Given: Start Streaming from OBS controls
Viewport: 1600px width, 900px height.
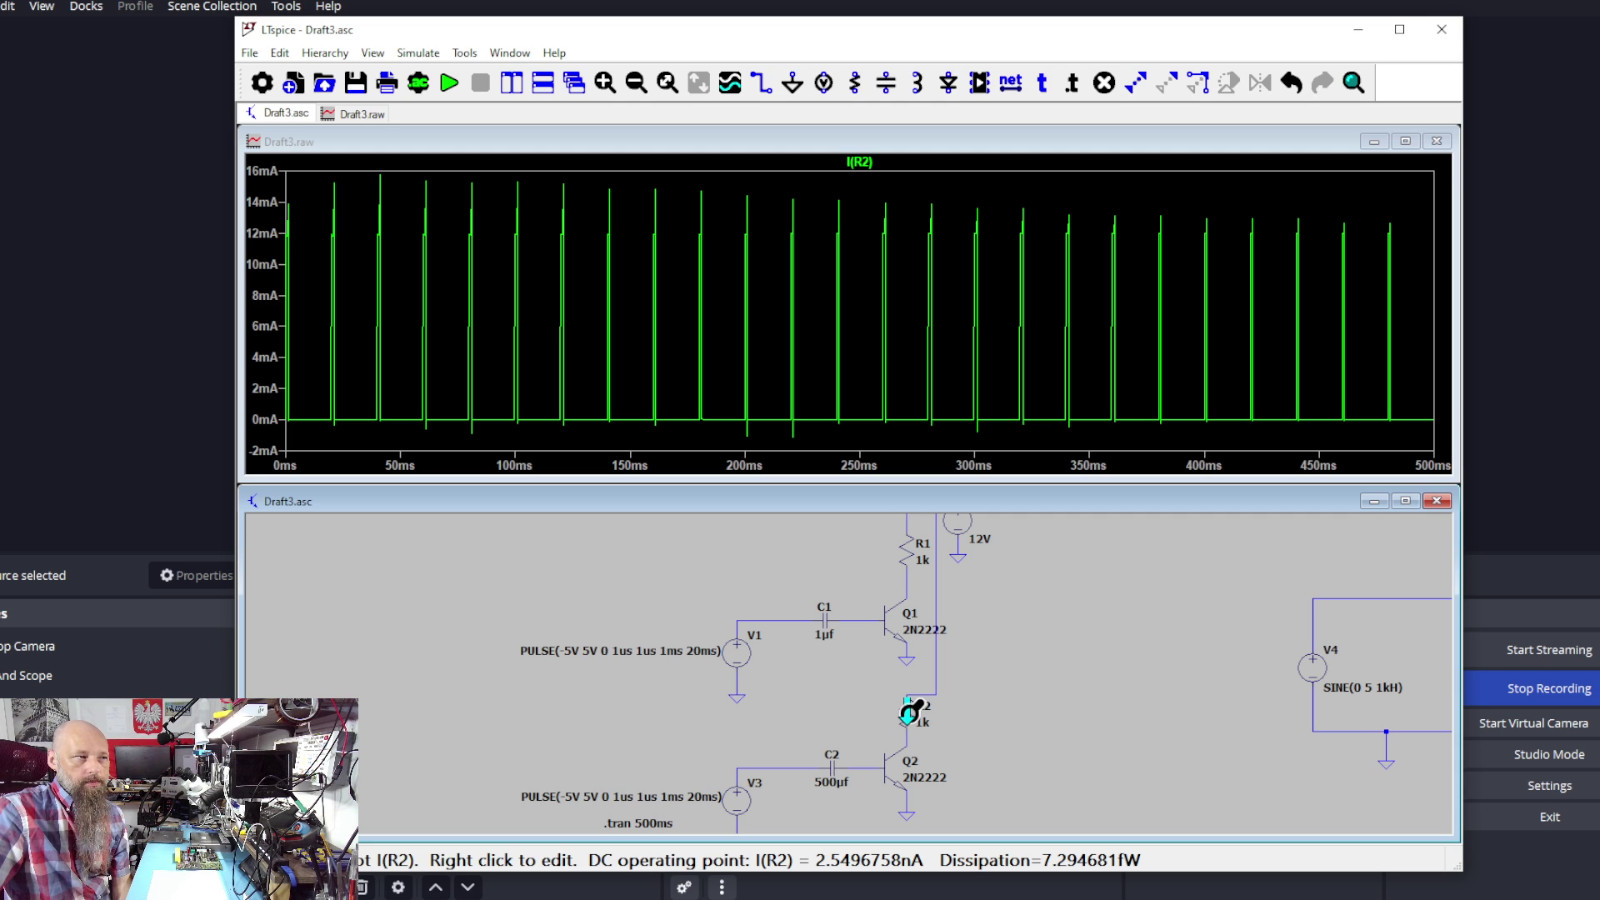Looking at the screenshot, I should coord(1548,650).
